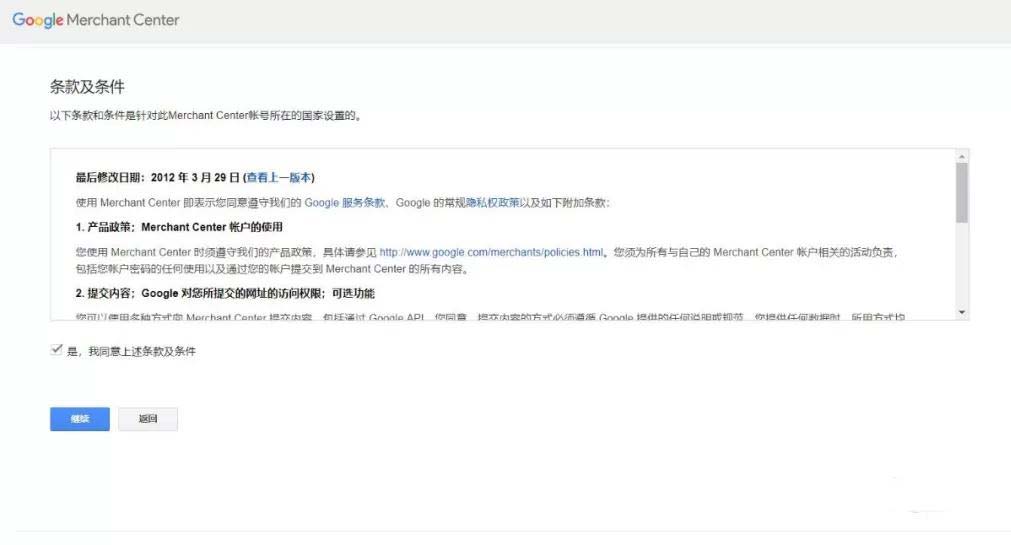Click the blue 继续 button
This screenshot has height=545, width=1011.
coord(80,419)
